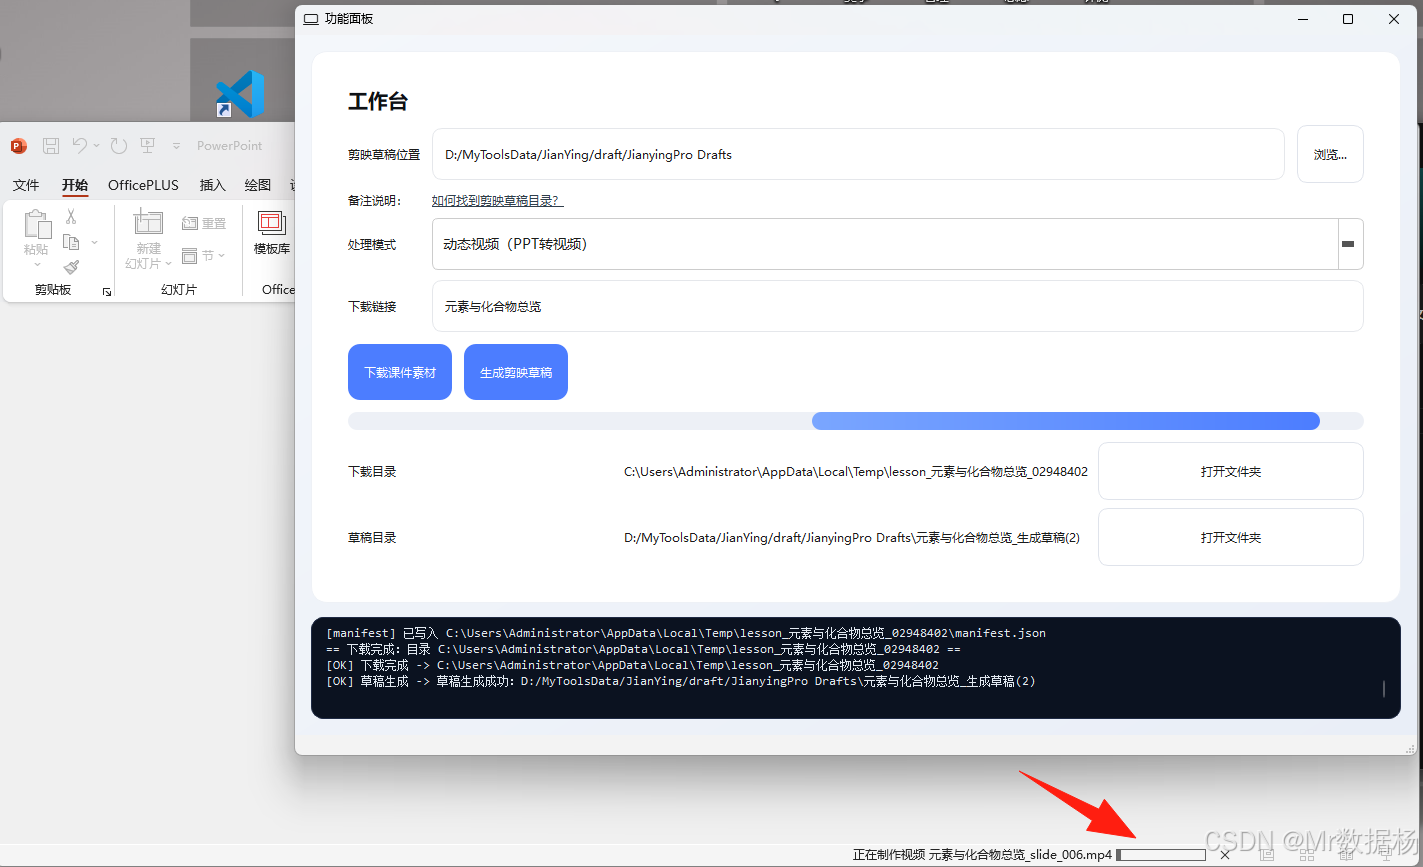
Task: Click the 草稿生成成功 log line
Action: tap(681, 681)
